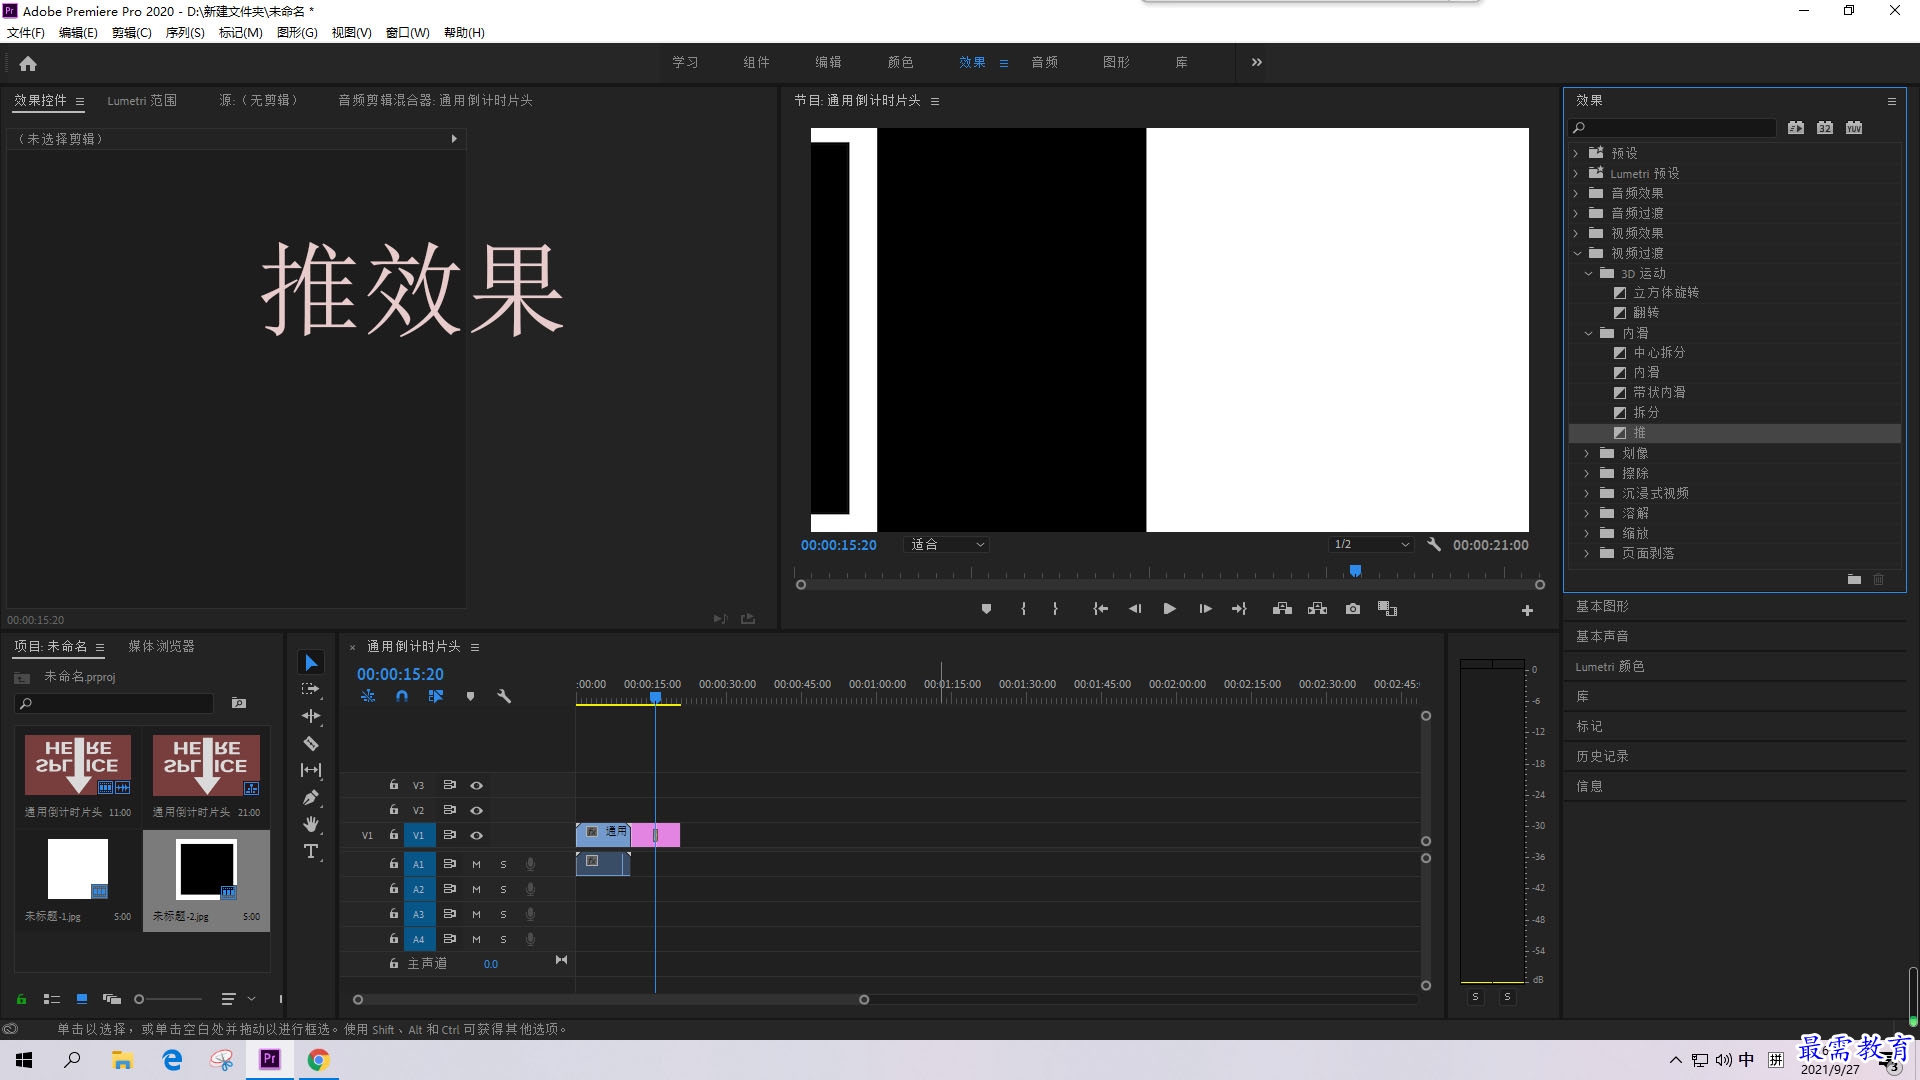Toggle lock on track A4
The image size is (1920, 1080).
click(394, 939)
